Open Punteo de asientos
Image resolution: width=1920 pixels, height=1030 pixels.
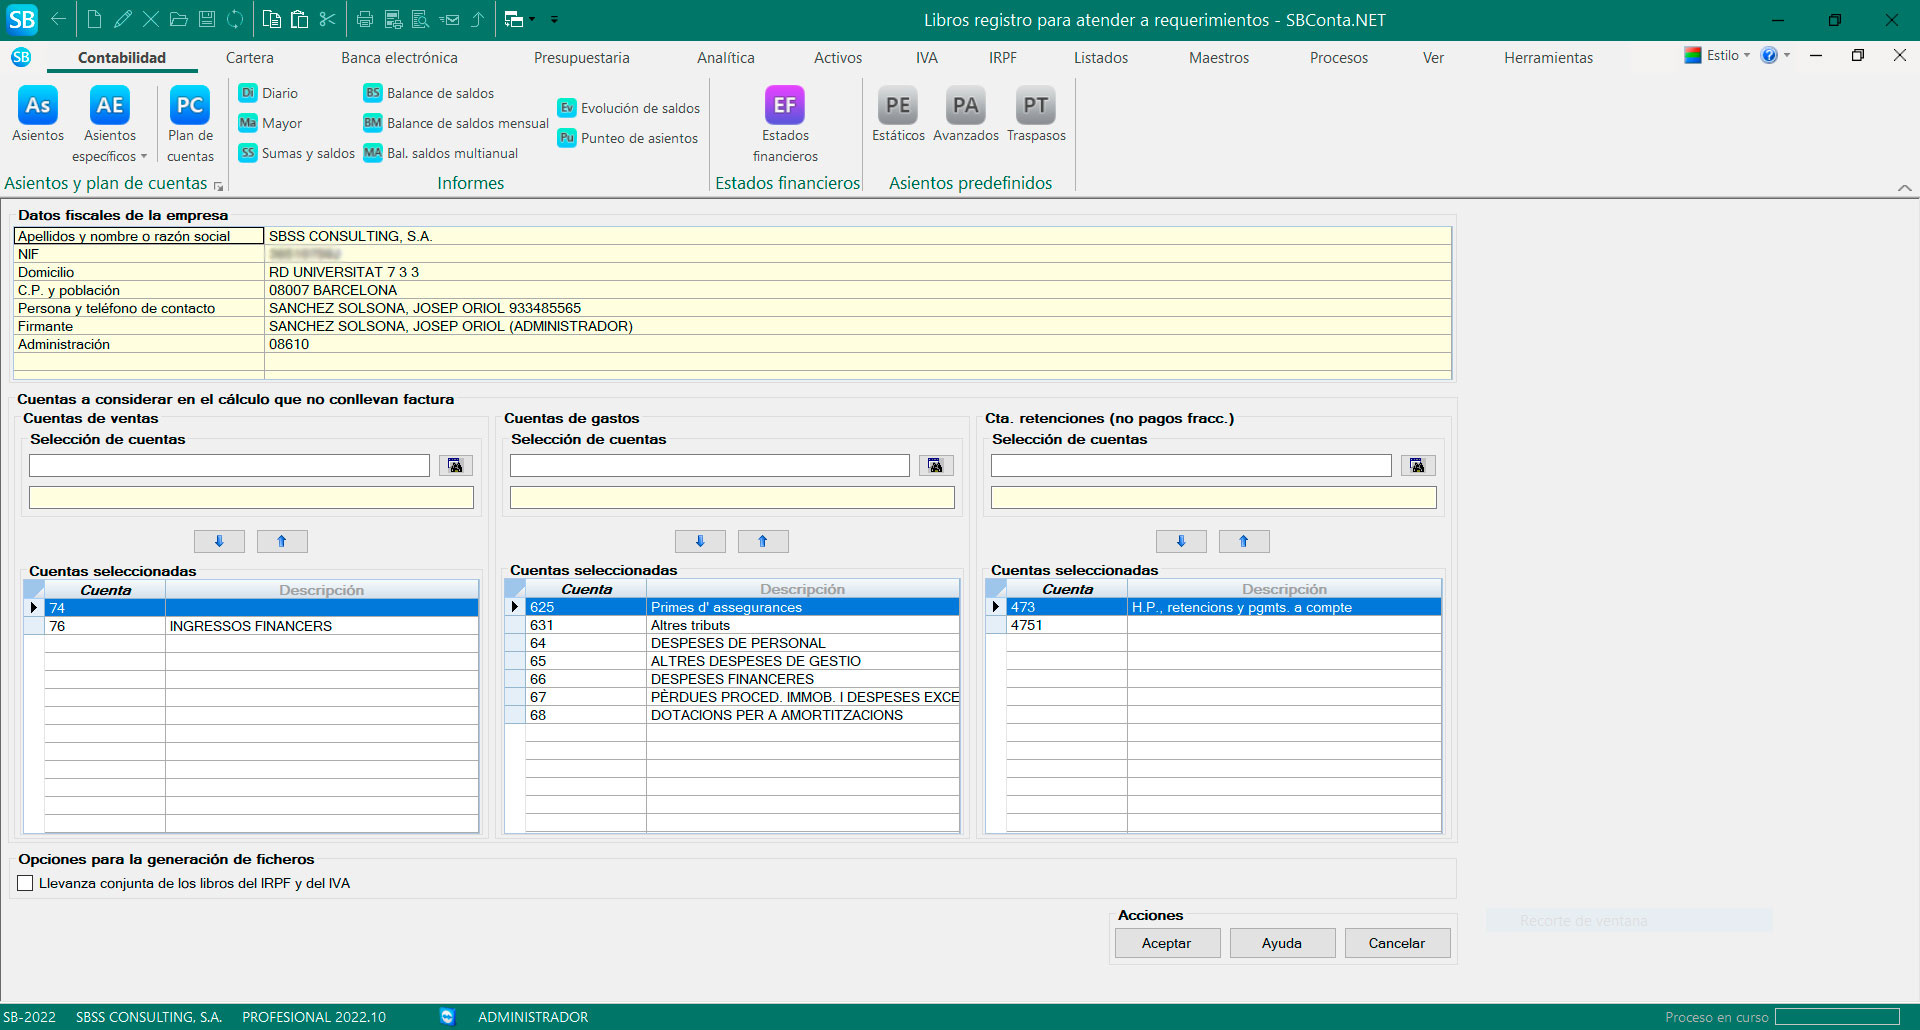coord(628,138)
